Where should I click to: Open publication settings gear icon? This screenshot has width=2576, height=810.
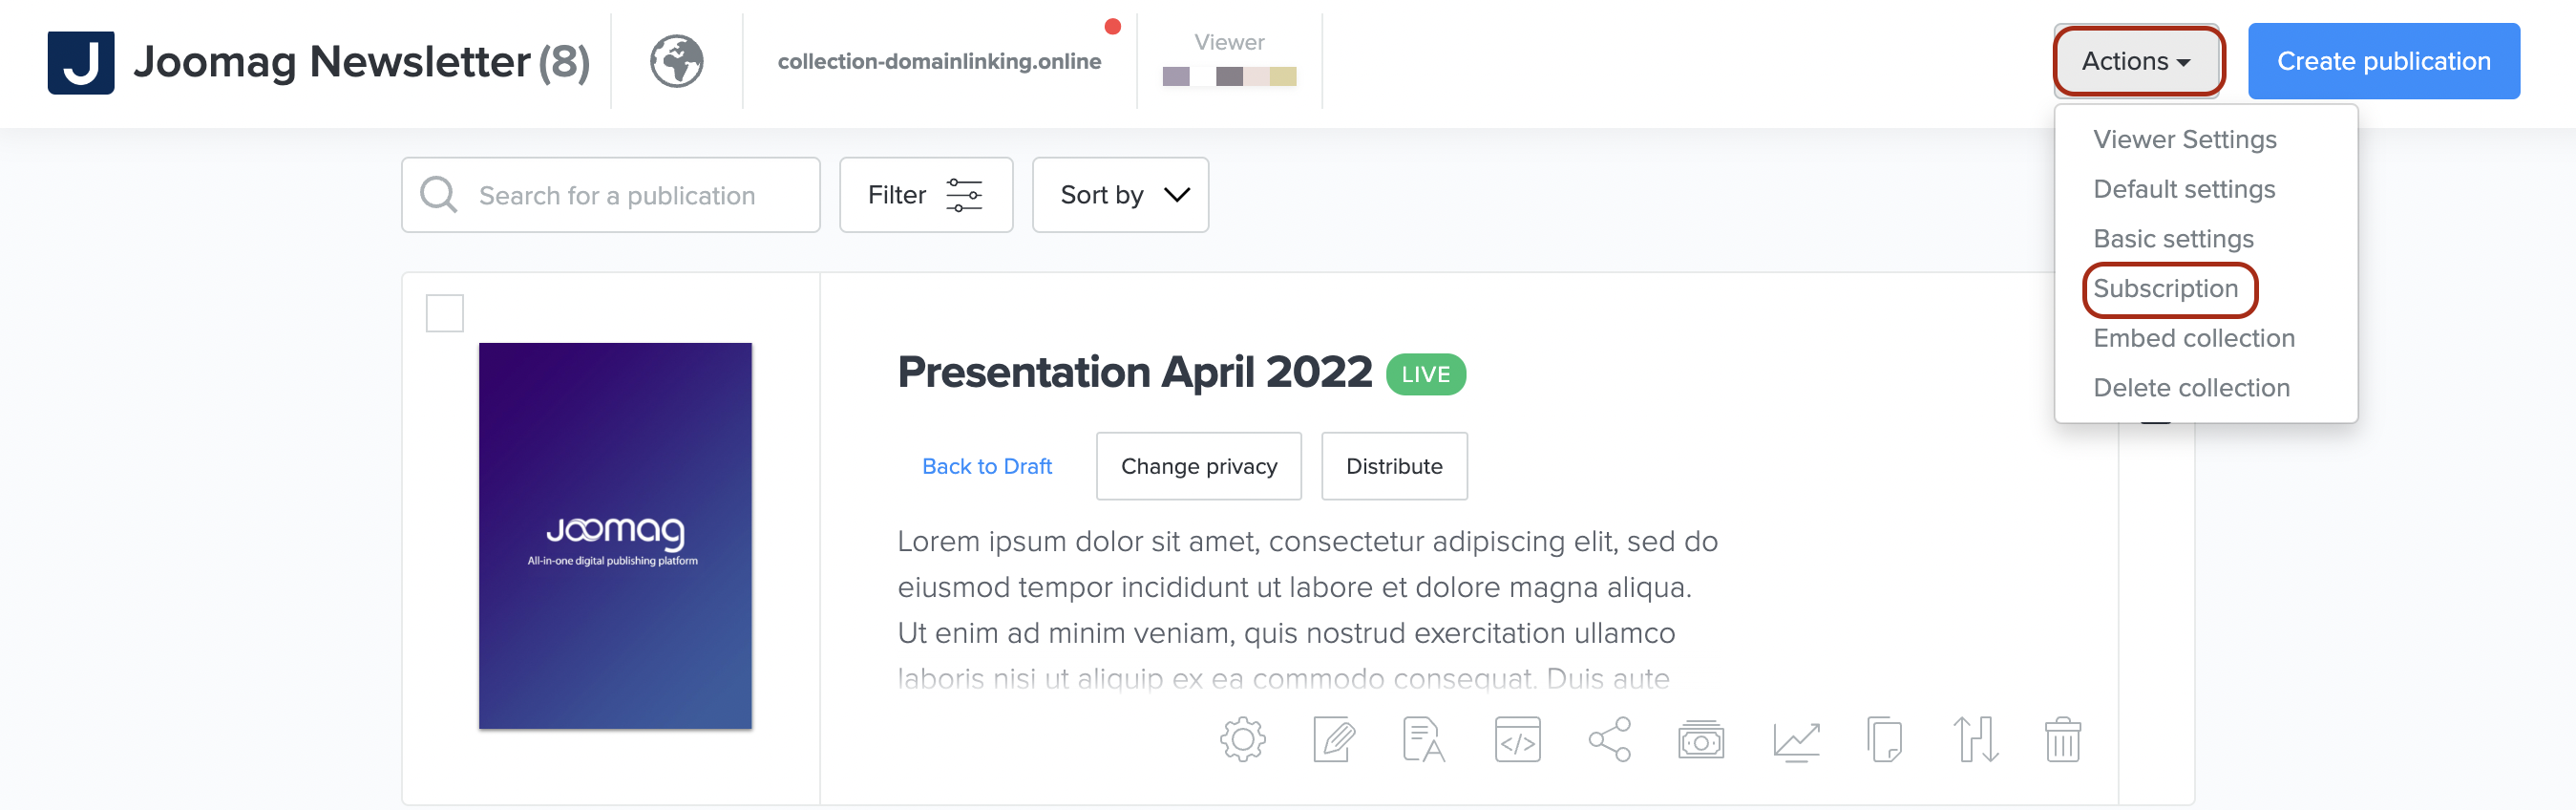(x=1242, y=740)
